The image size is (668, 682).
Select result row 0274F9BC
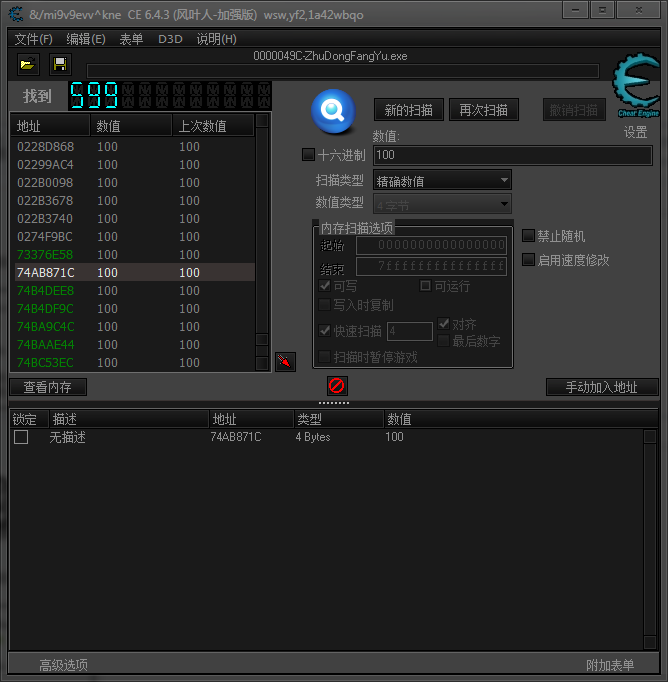[x=134, y=237]
